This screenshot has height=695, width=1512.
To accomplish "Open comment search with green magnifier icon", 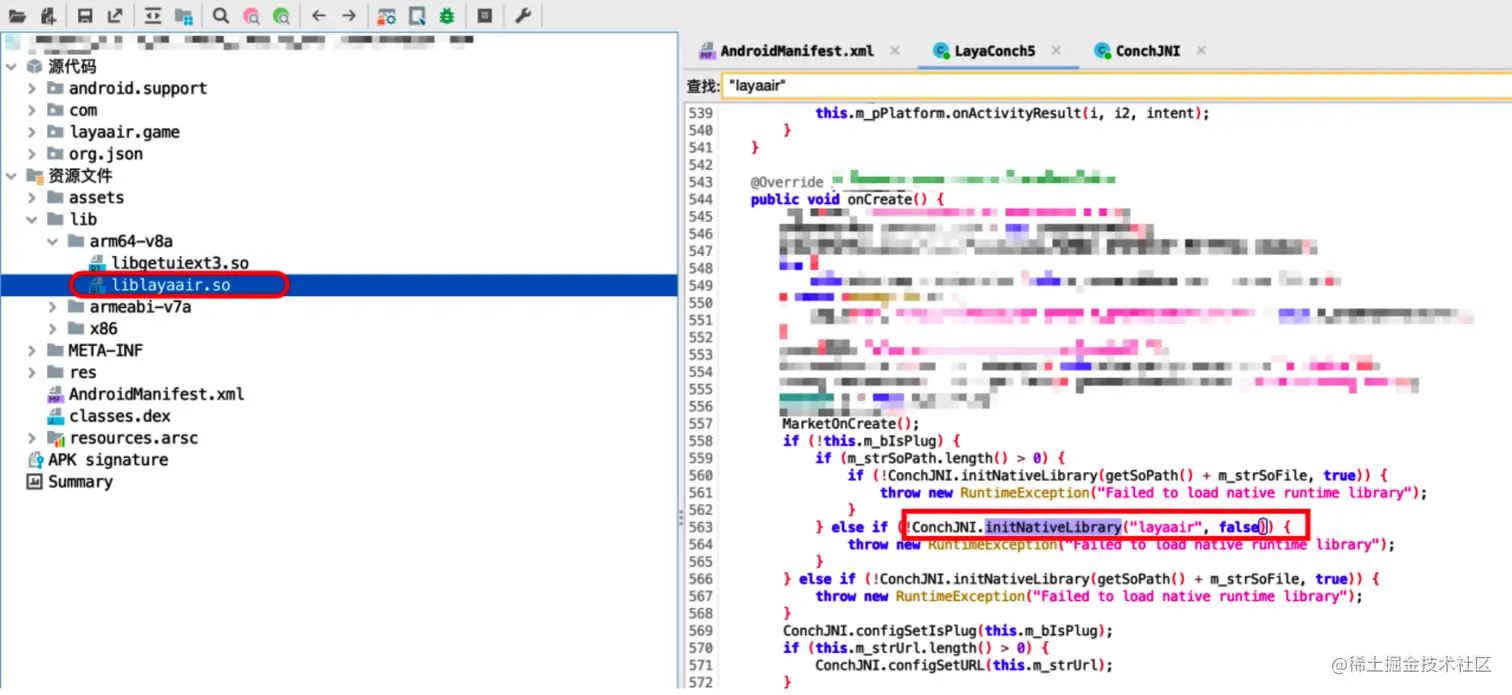I will [x=282, y=16].
